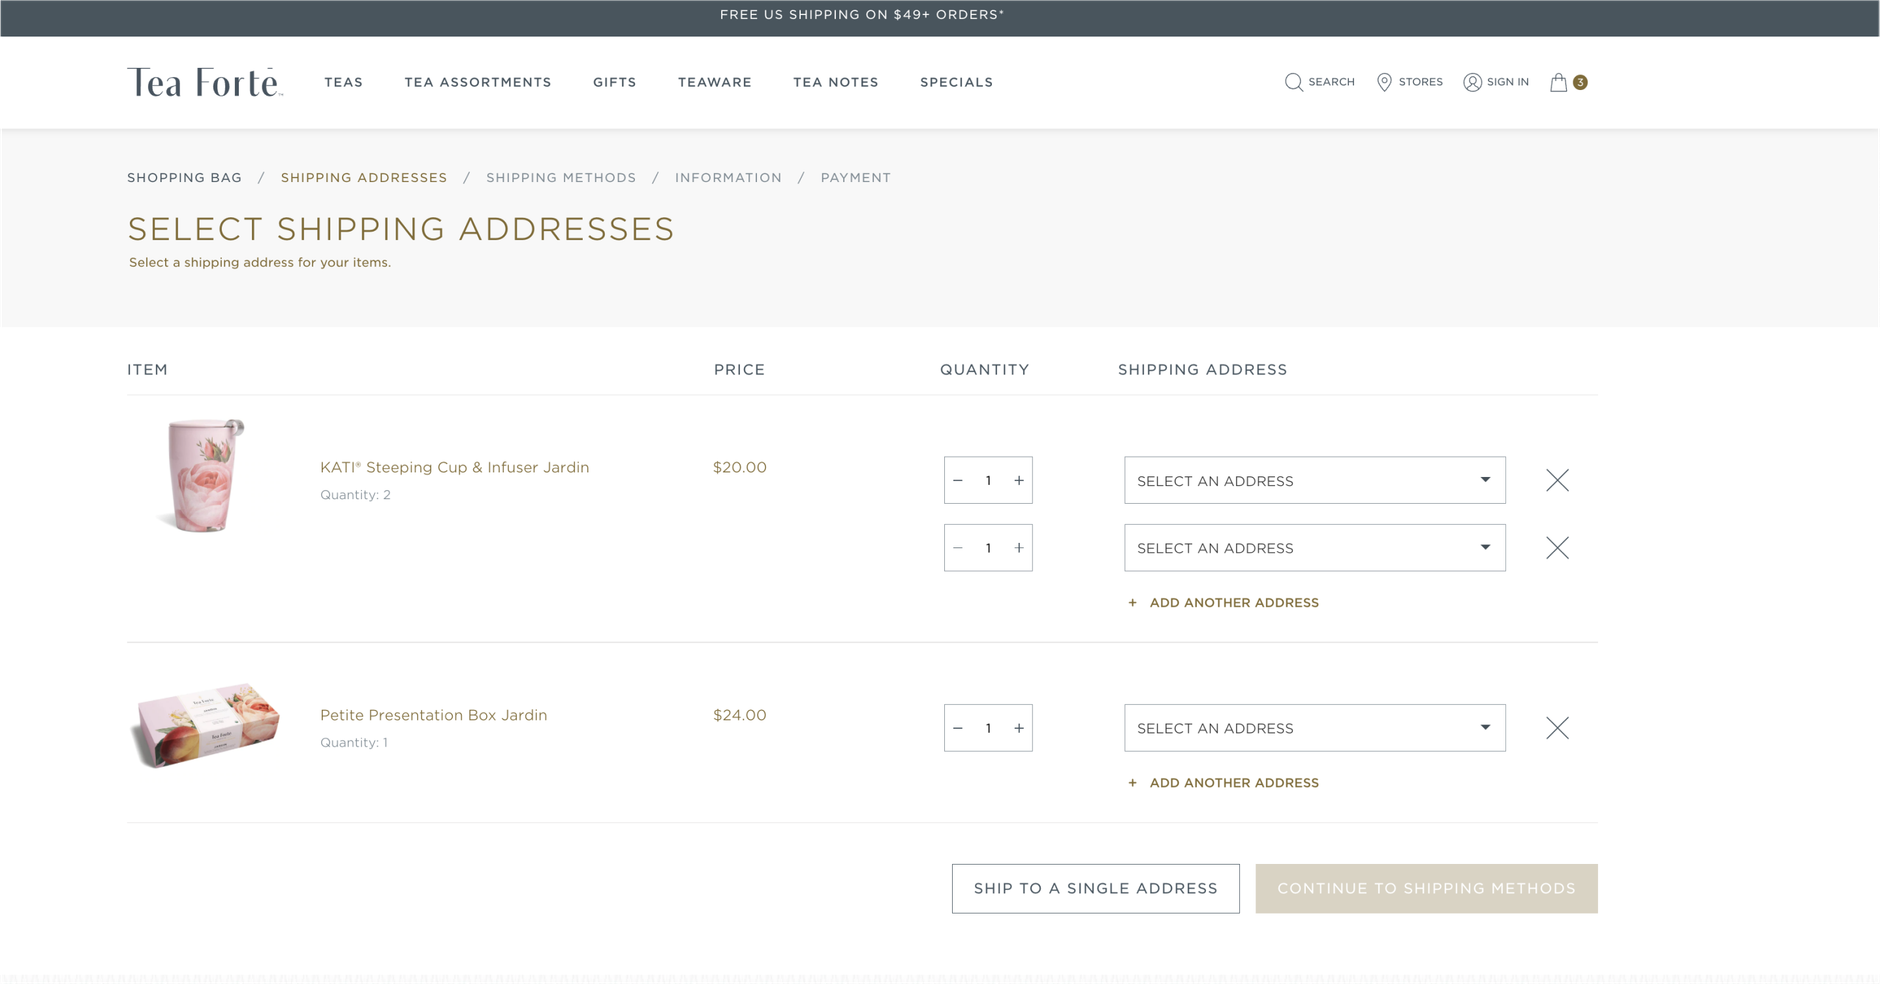Increase quantity in second KATI cup row

click(1019, 547)
